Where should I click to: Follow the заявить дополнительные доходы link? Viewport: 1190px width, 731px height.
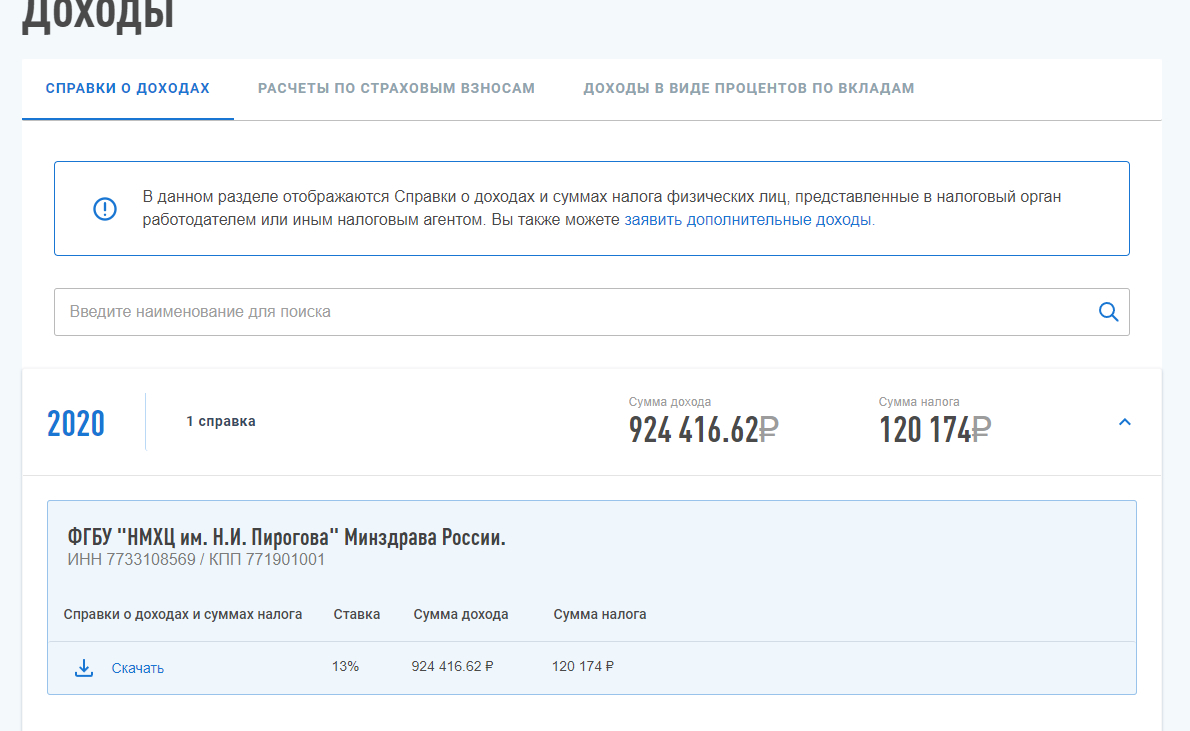[x=749, y=220]
